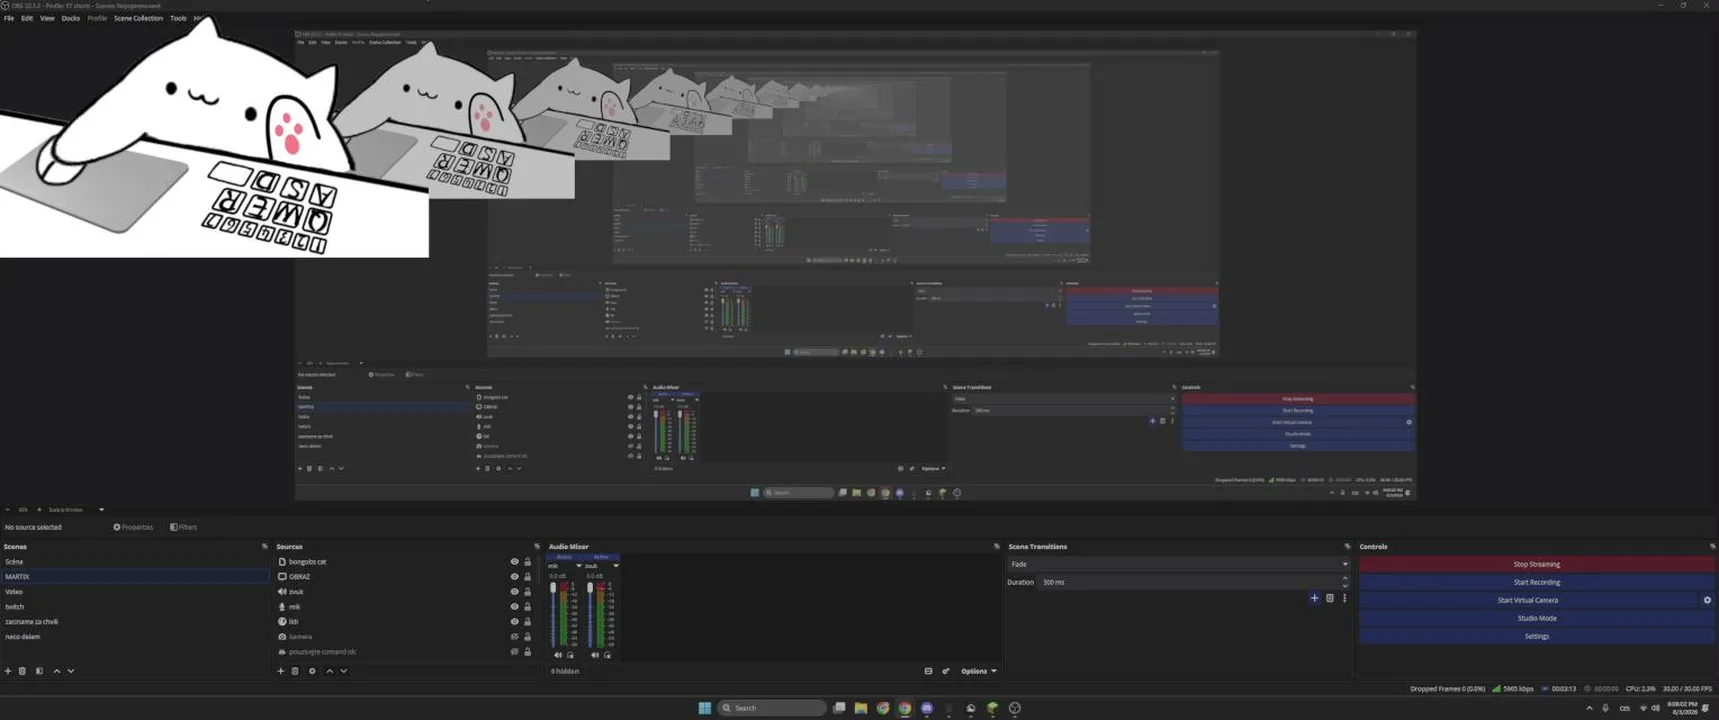Open the Fade transition dropdown

(x=1178, y=564)
